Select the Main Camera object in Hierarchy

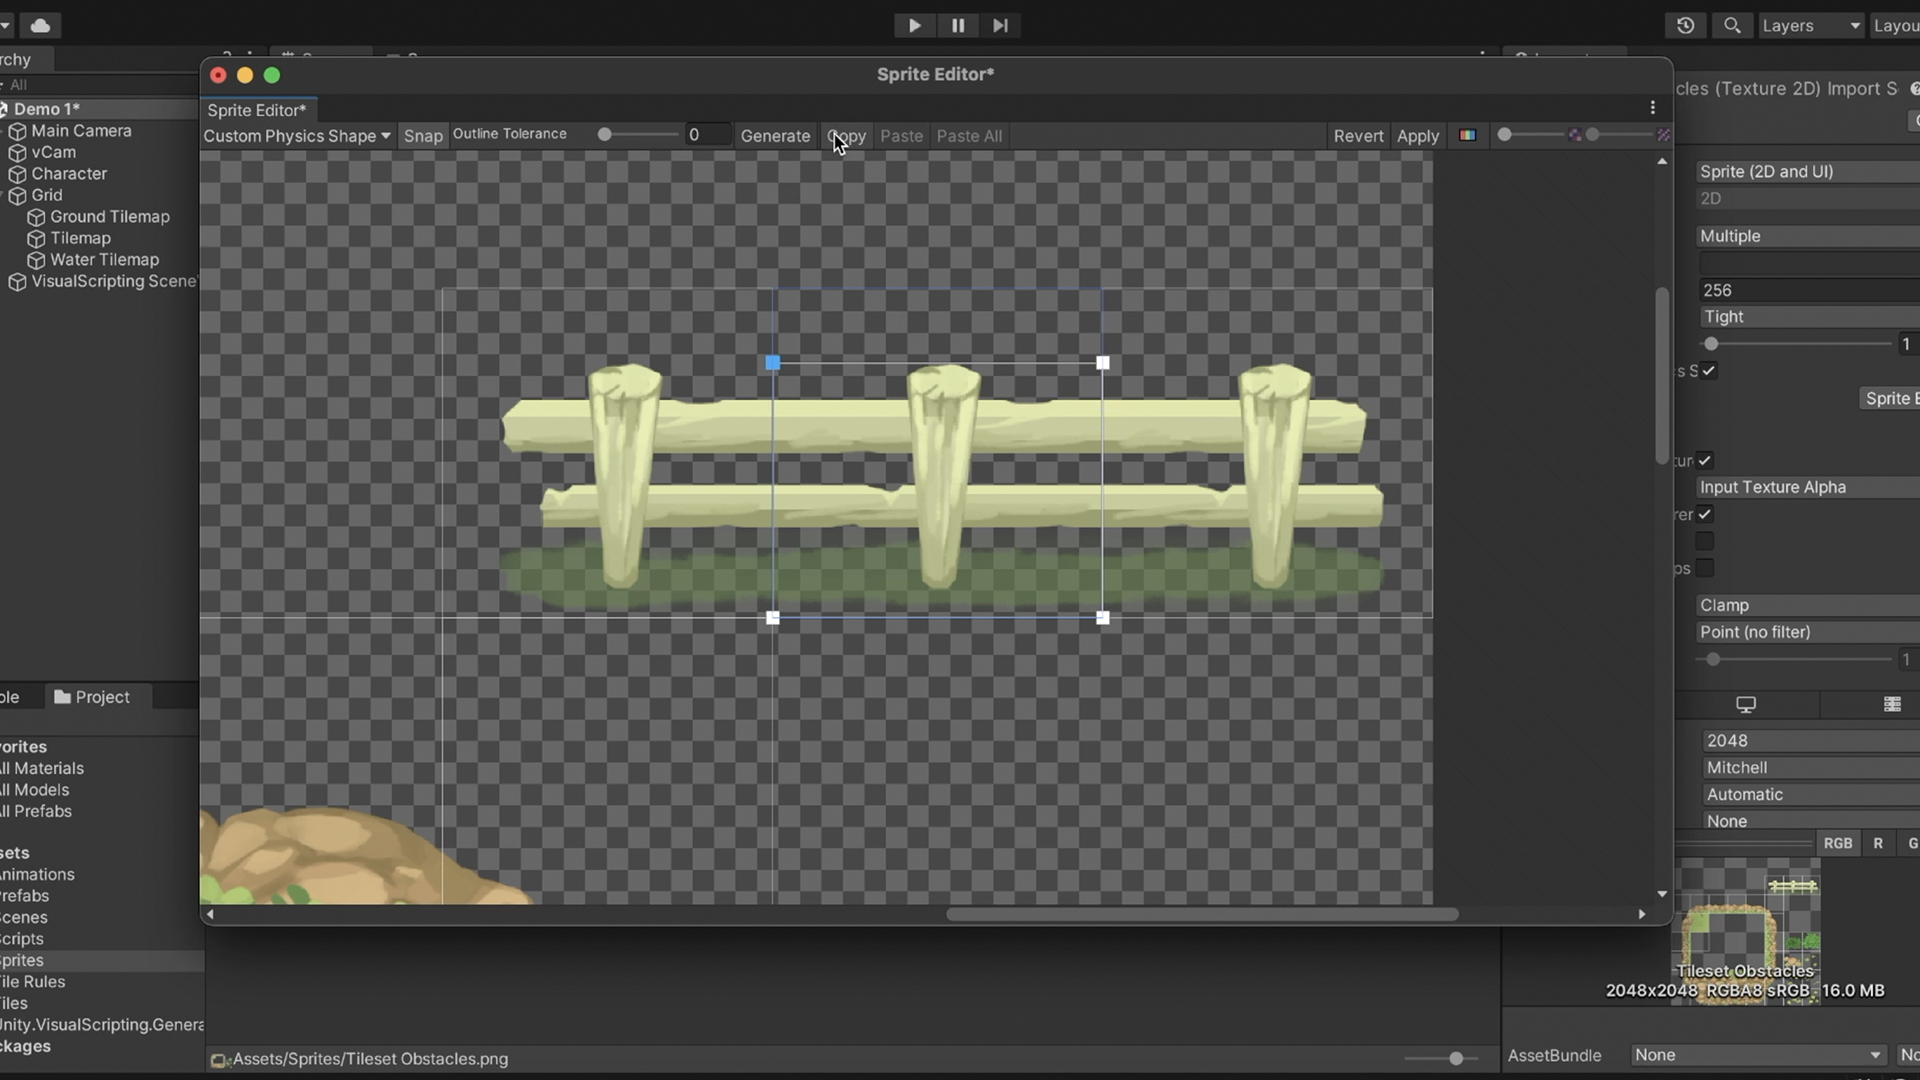point(81,131)
